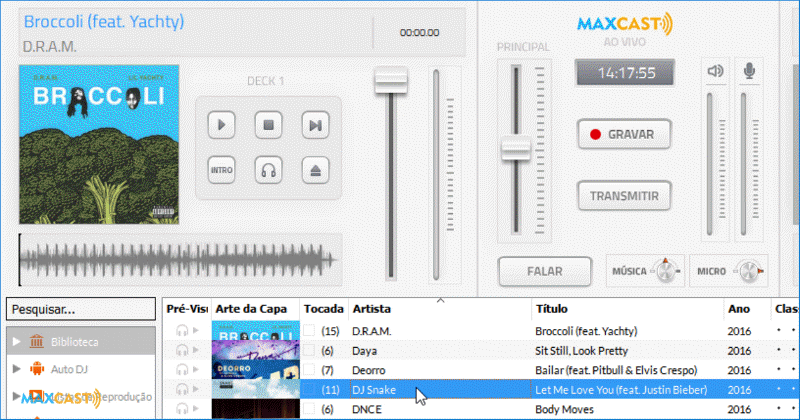Click the 00:00:00 elapsed time display
Image resolution: width=800 pixels, height=420 pixels.
point(419,33)
